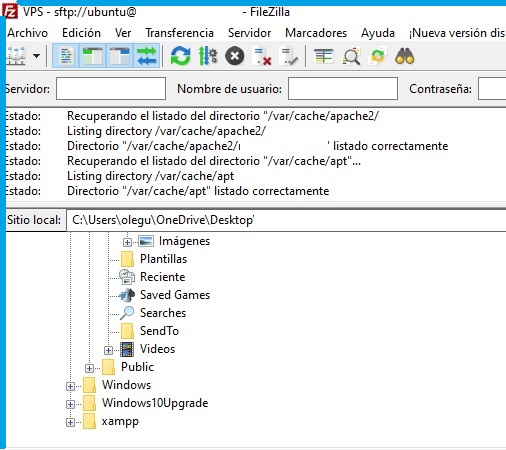
Task: Open the Site Manager dropdown arrow
Action: [x=37, y=56]
